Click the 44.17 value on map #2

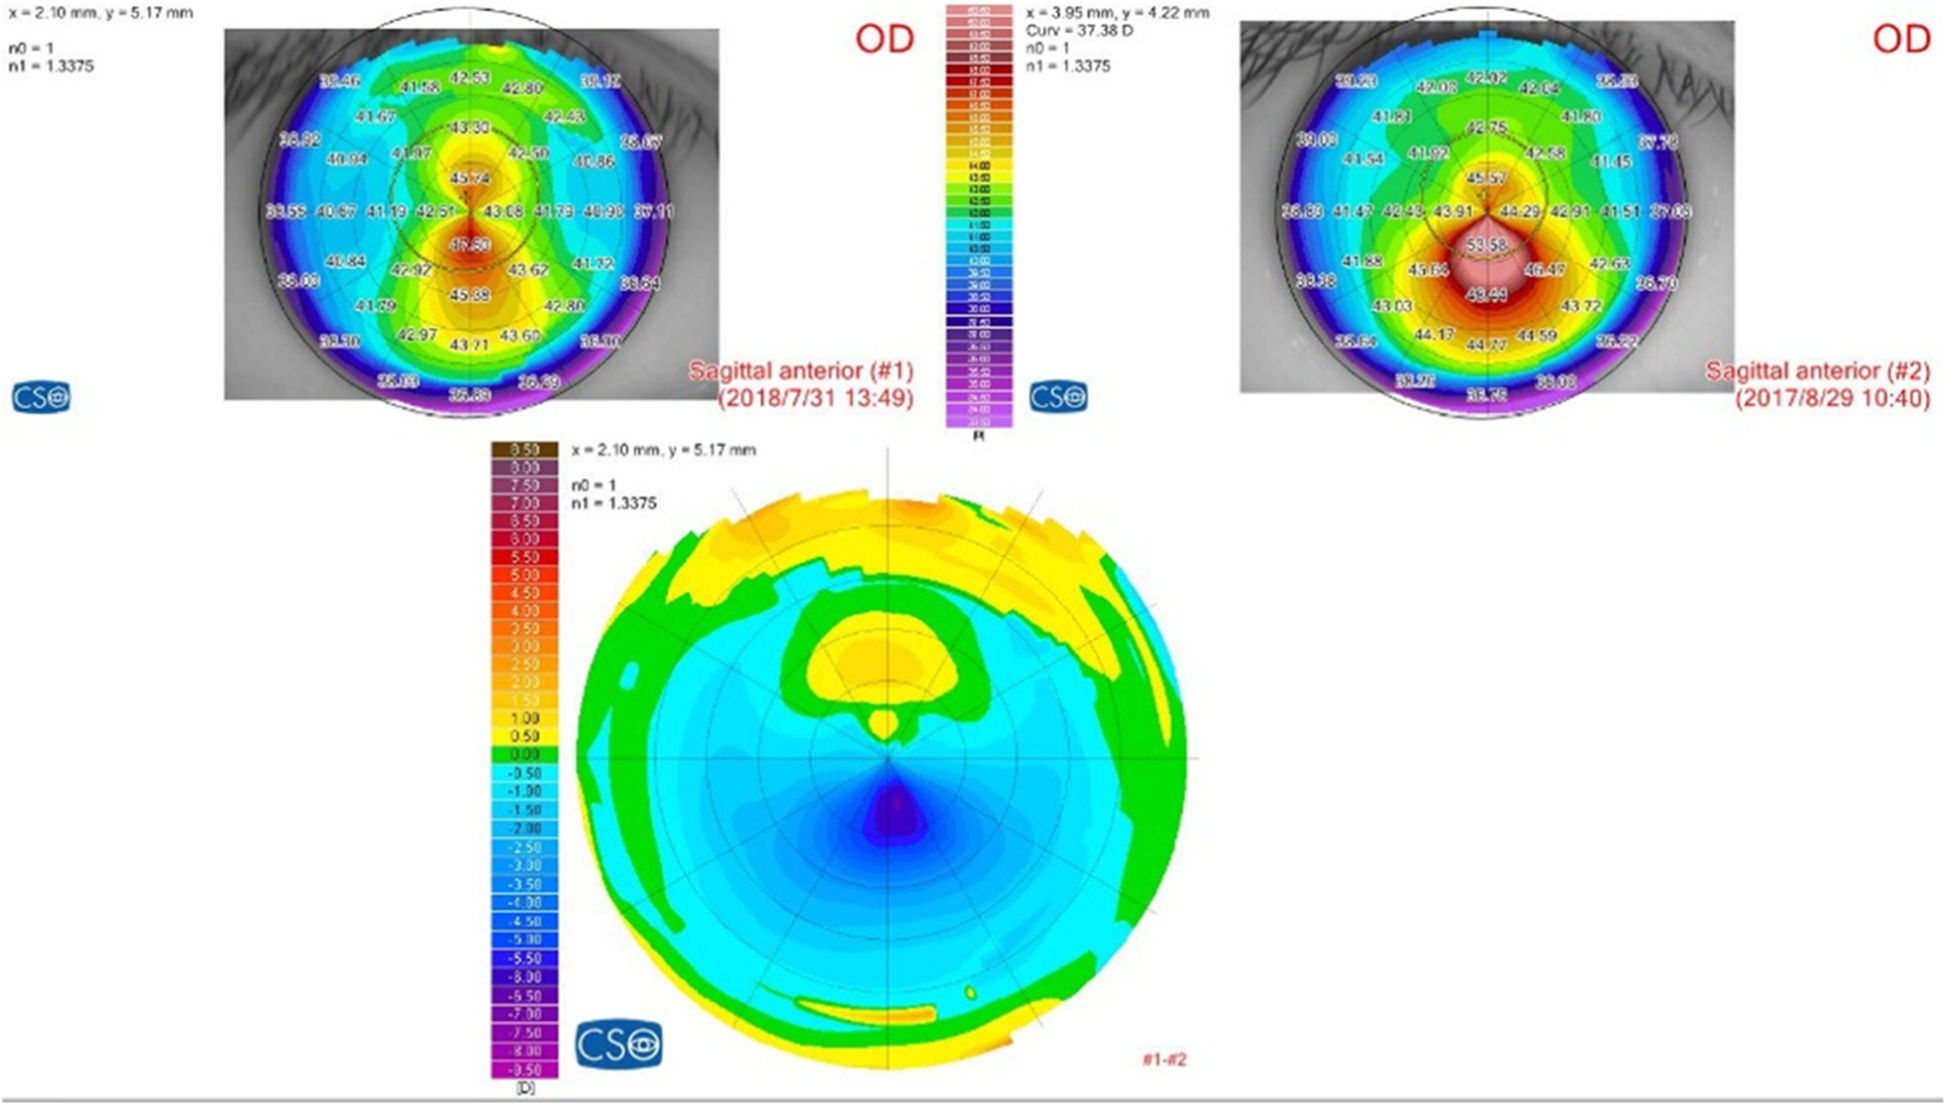(1434, 335)
